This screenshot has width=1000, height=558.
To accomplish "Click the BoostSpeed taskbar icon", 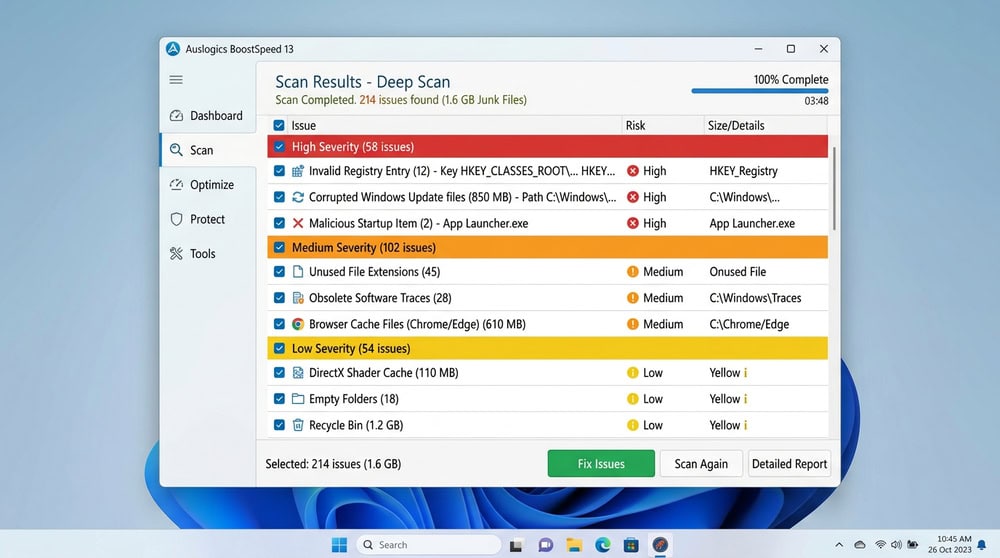I will pos(660,545).
